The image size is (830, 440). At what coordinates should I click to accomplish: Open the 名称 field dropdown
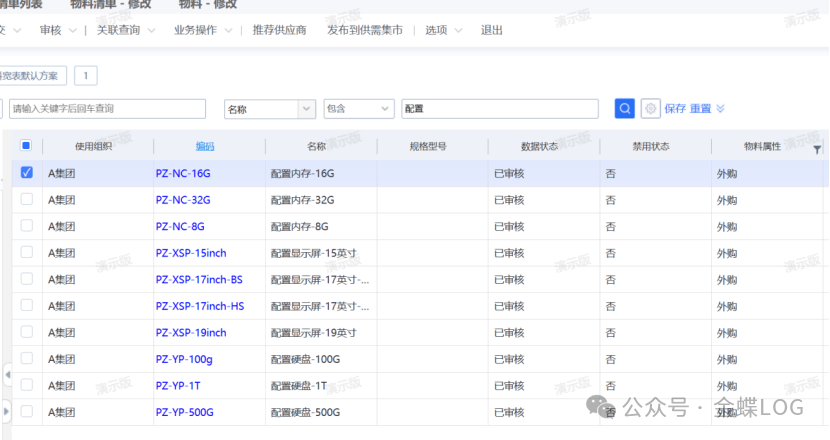269,109
